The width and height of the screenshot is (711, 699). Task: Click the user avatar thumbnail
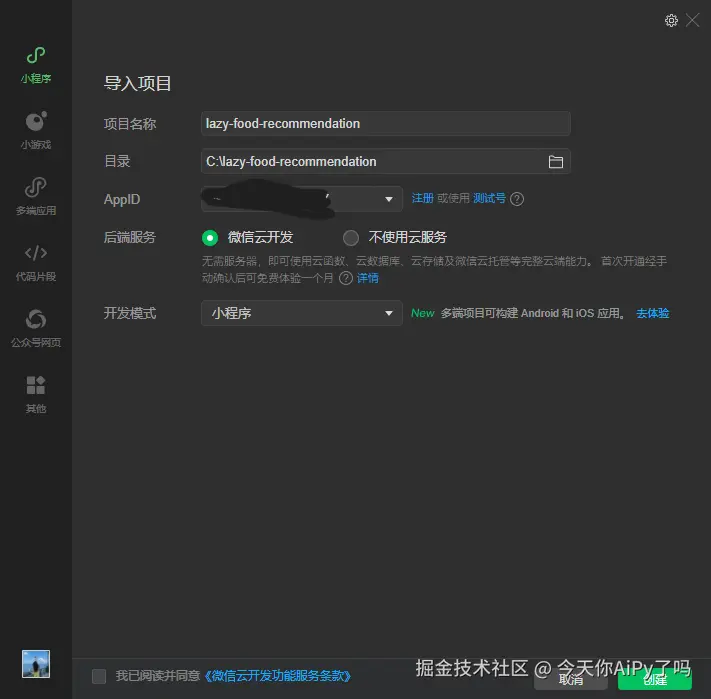click(x=36, y=664)
